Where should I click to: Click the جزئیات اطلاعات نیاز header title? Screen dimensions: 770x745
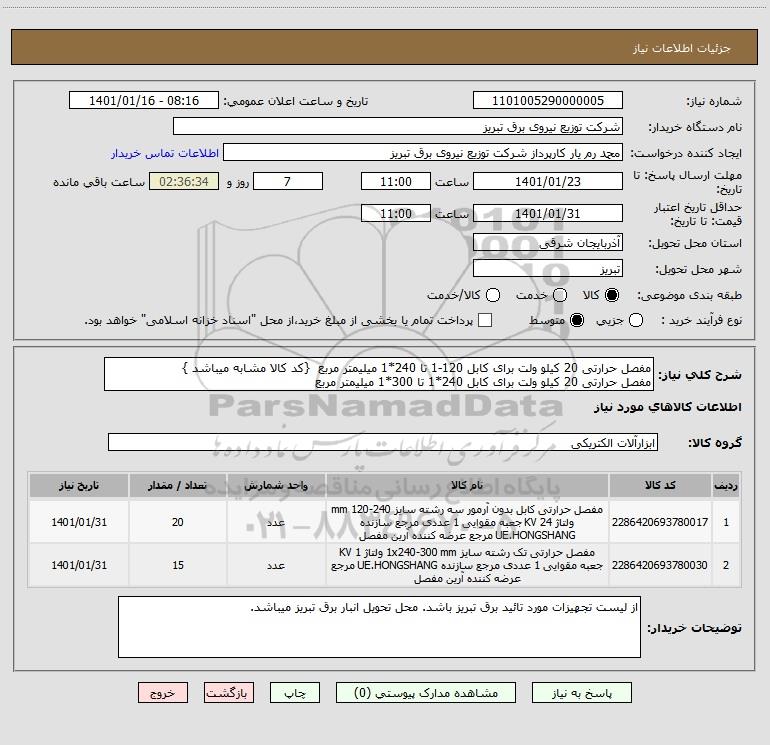click(x=681, y=48)
